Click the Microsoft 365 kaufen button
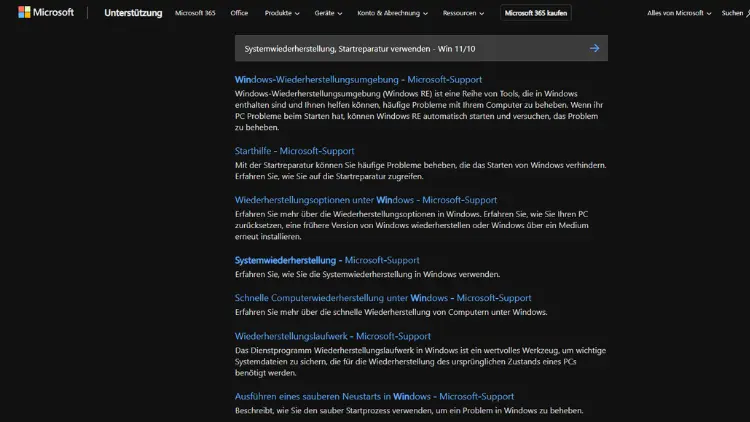Viewport: 750px width, 422px height. (536, 13)
